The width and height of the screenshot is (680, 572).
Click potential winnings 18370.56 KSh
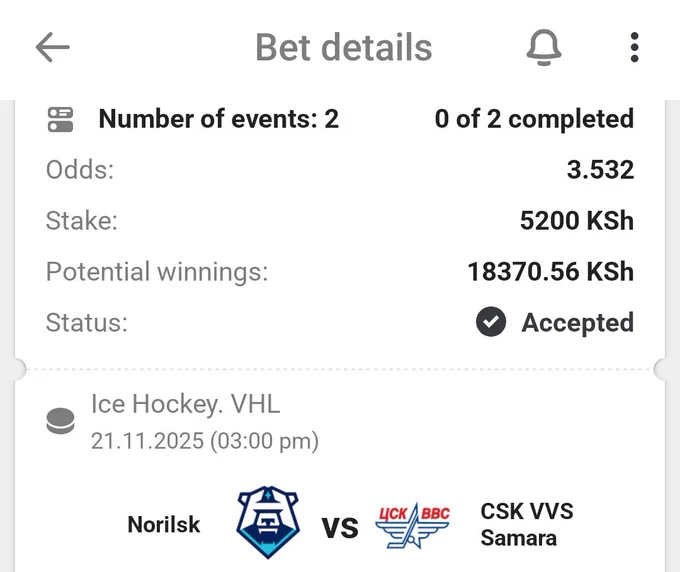coord(551,271)
